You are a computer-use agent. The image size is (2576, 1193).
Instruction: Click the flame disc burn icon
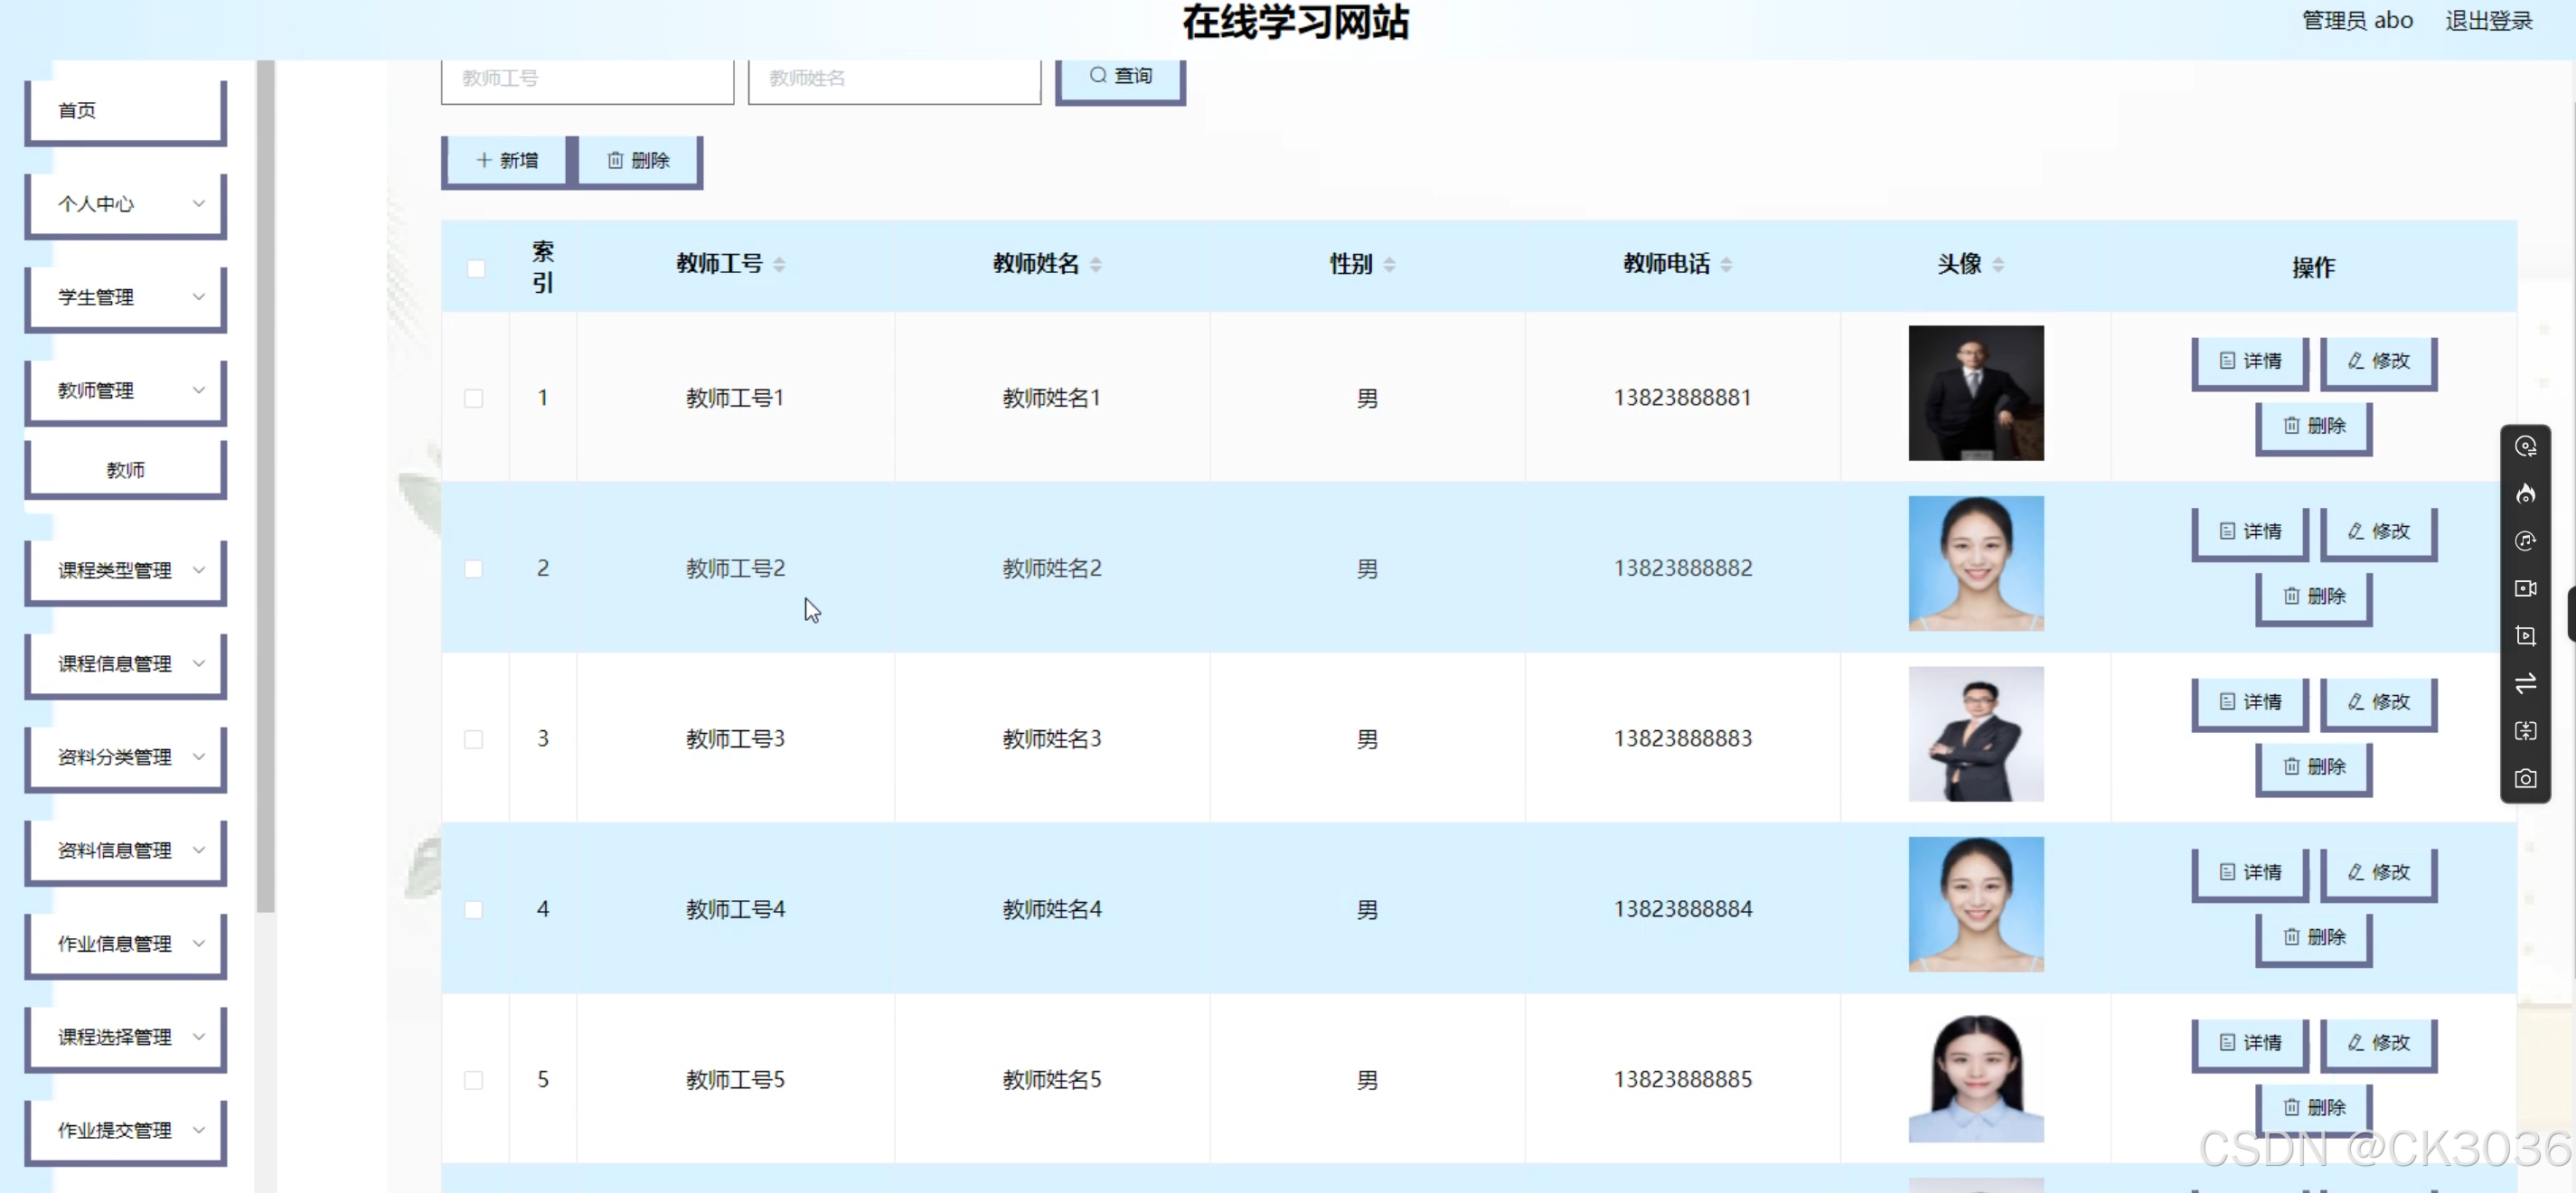[2525, 494]
